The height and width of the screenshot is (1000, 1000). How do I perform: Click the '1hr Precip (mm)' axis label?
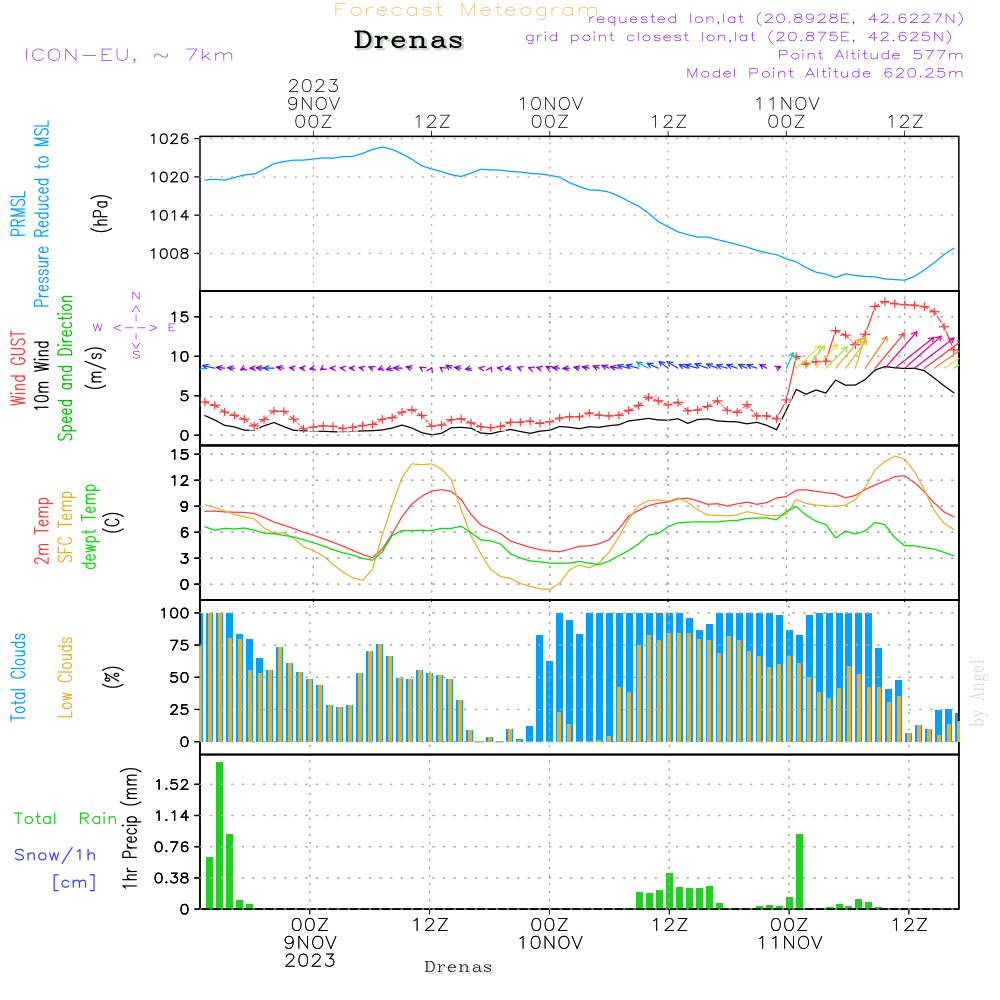[x=129, y=828]
